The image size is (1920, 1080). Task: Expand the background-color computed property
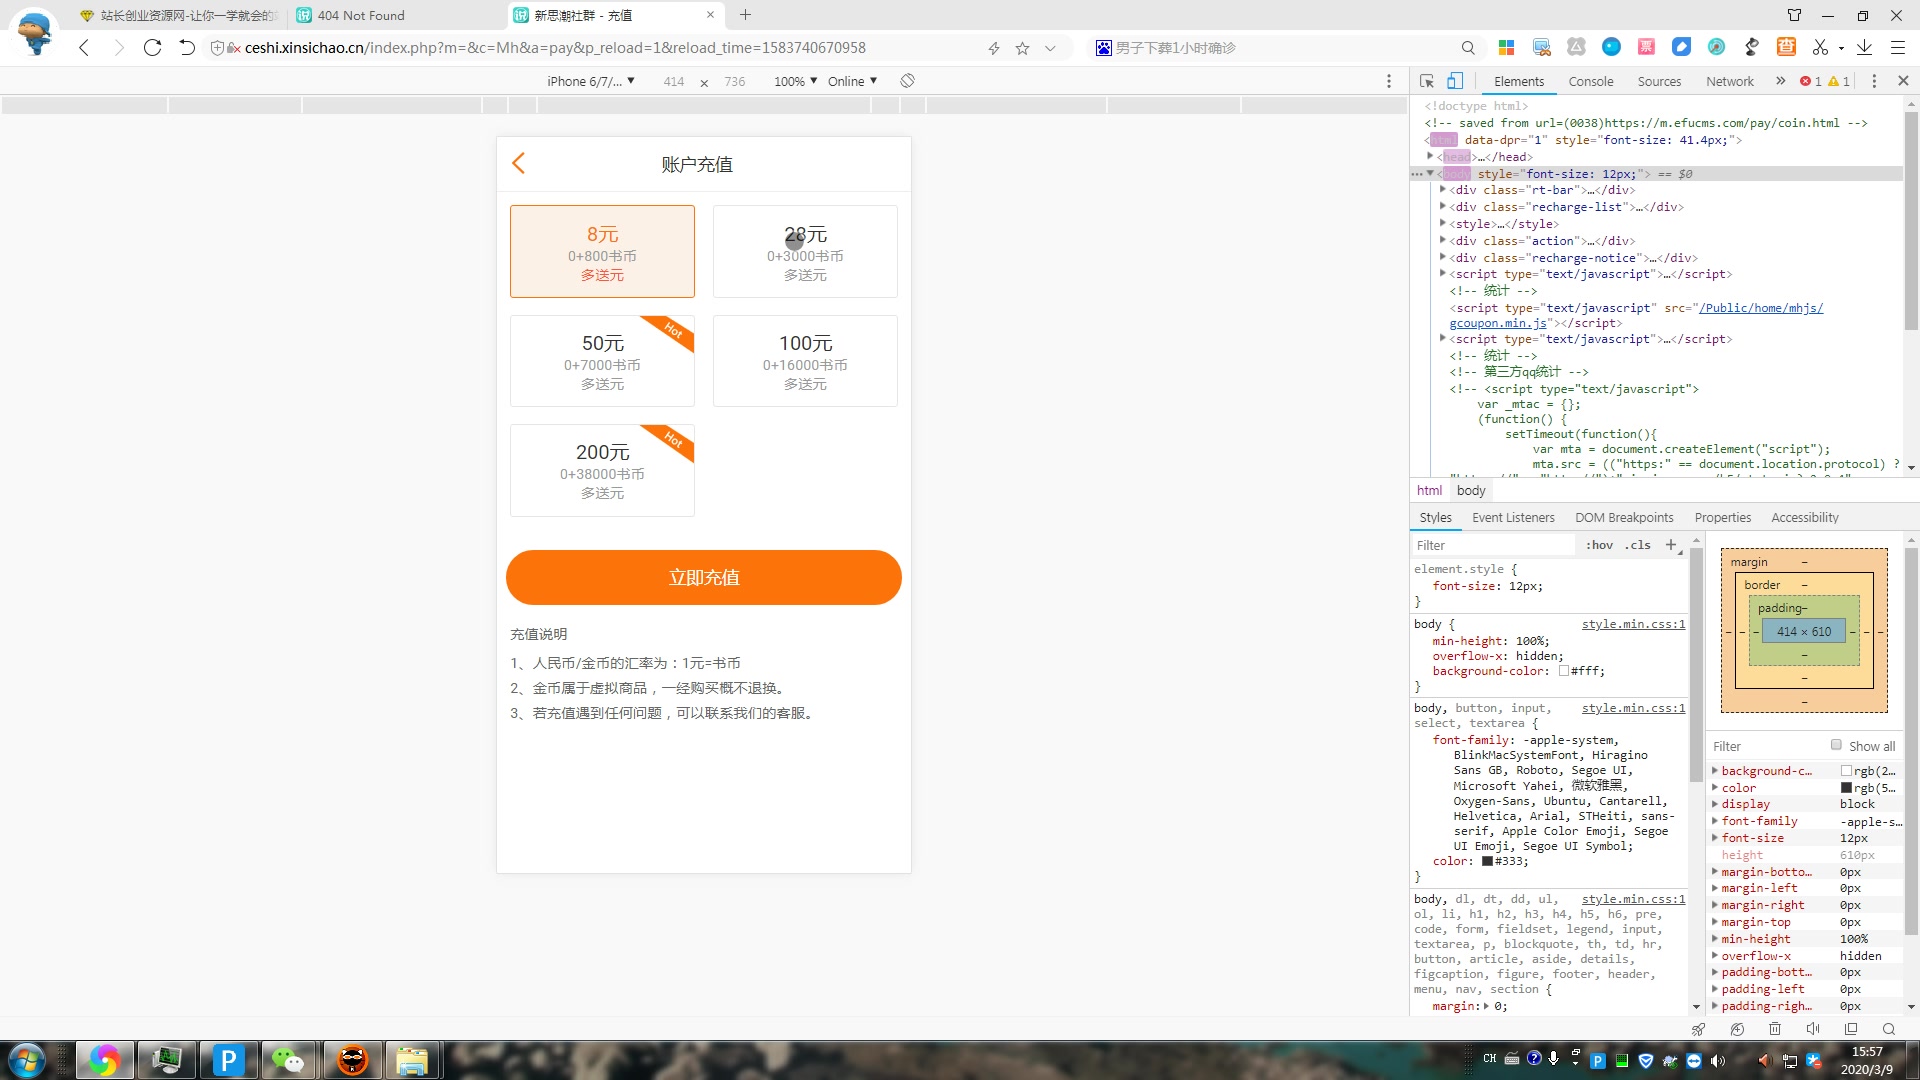point(1715,771)
